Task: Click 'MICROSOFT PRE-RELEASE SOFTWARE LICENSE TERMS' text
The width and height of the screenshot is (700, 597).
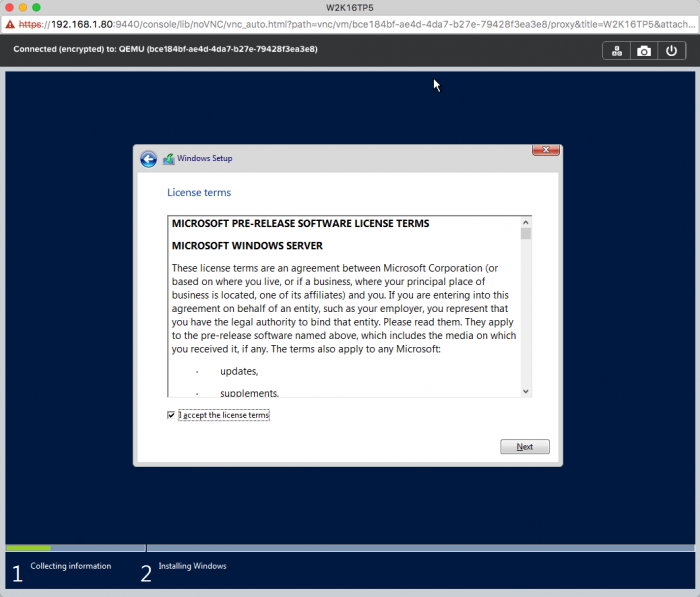Action: click(x=300, y=224)
